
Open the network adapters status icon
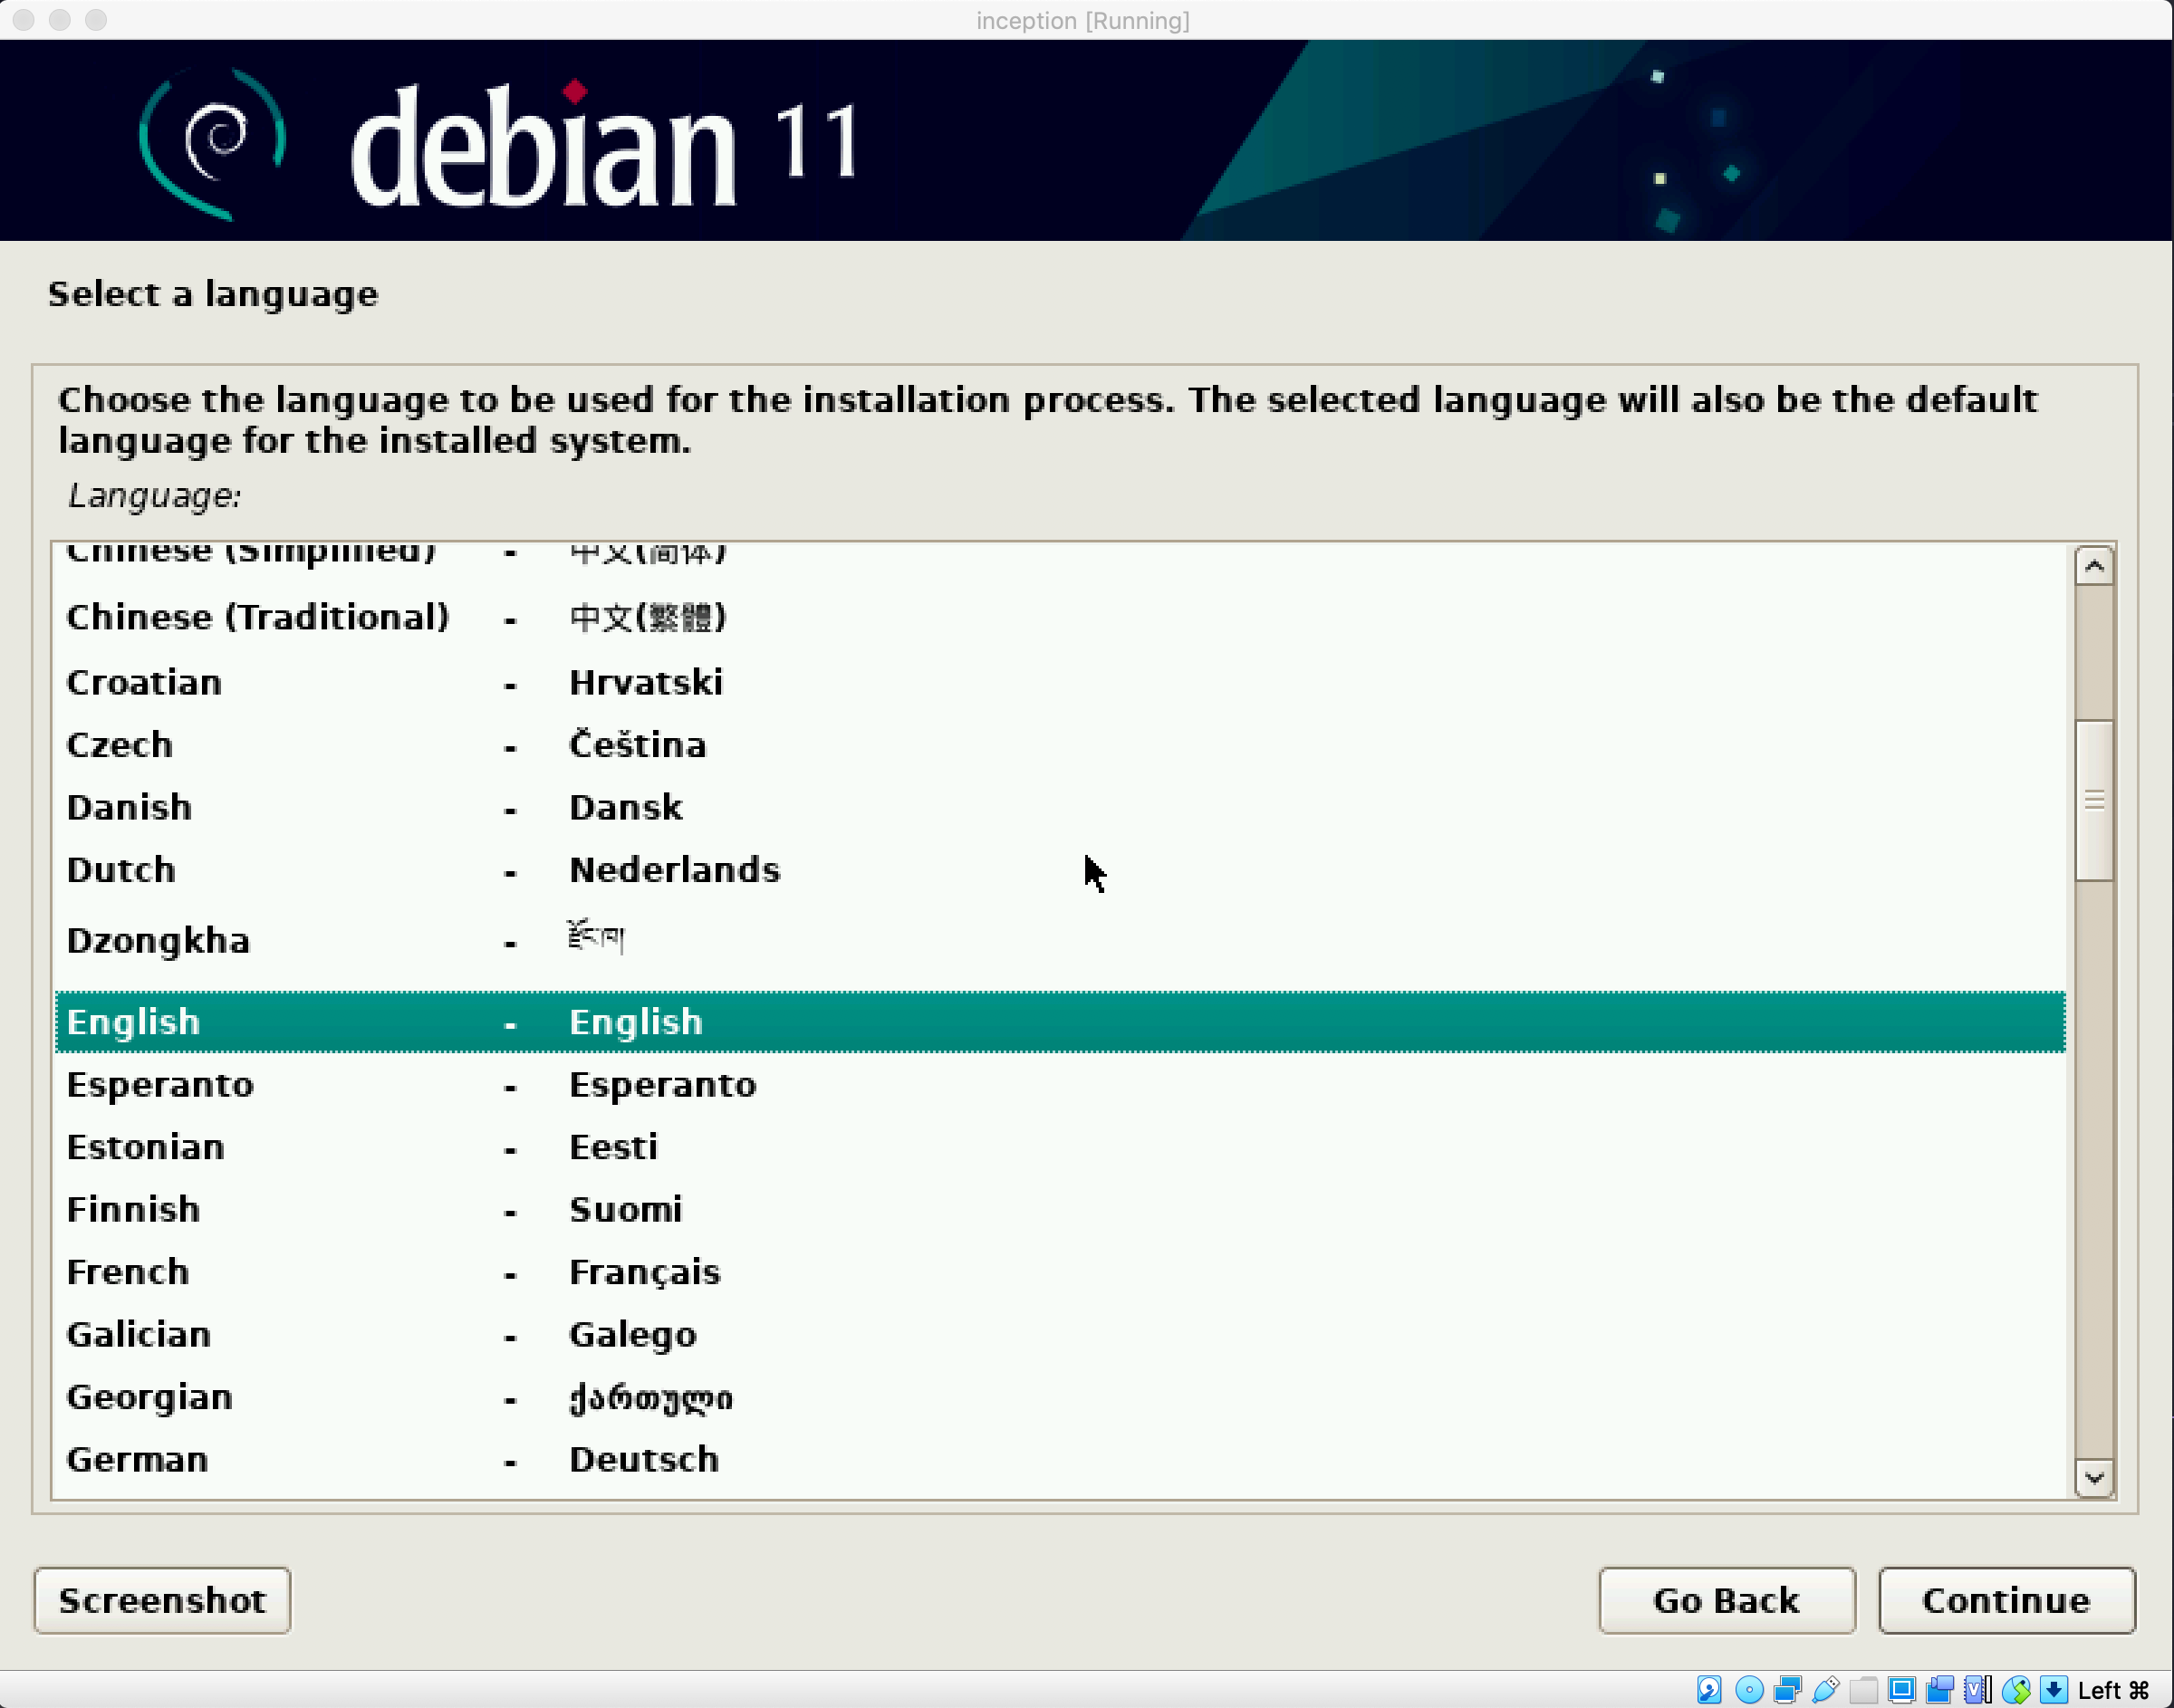click(1787, 1690)
